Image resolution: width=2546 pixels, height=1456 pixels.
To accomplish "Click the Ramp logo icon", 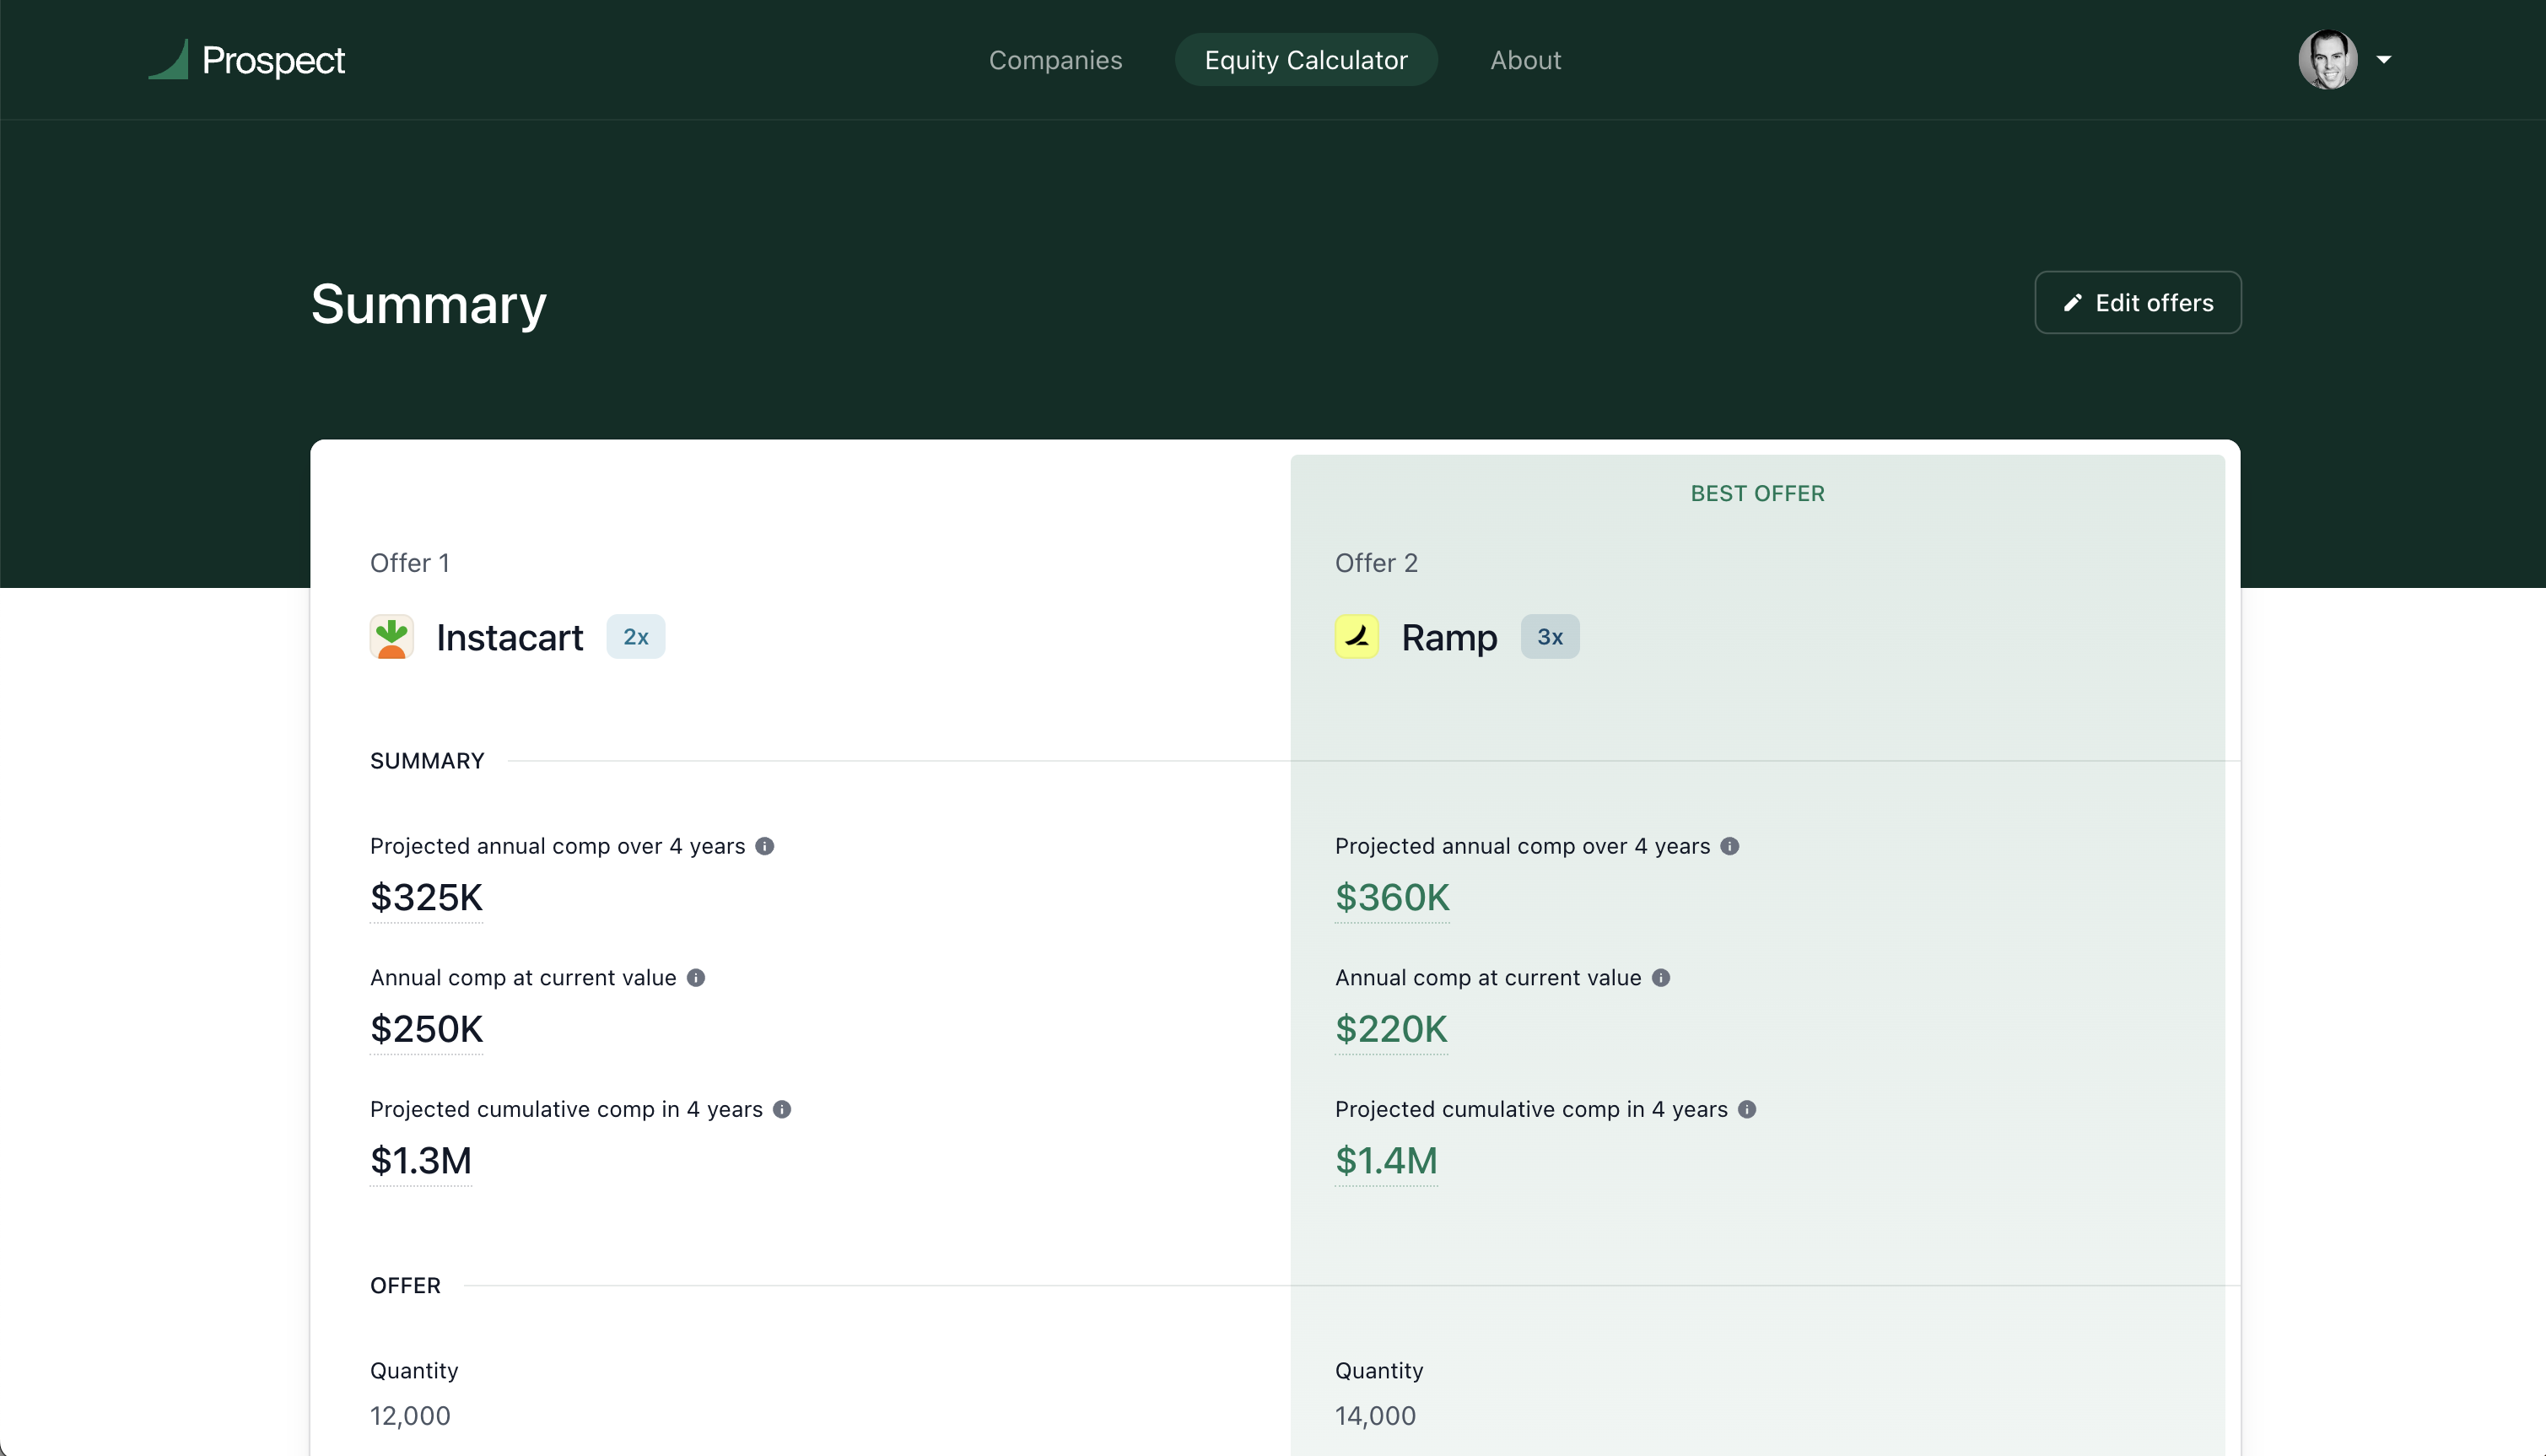I will pos(1356,637).
